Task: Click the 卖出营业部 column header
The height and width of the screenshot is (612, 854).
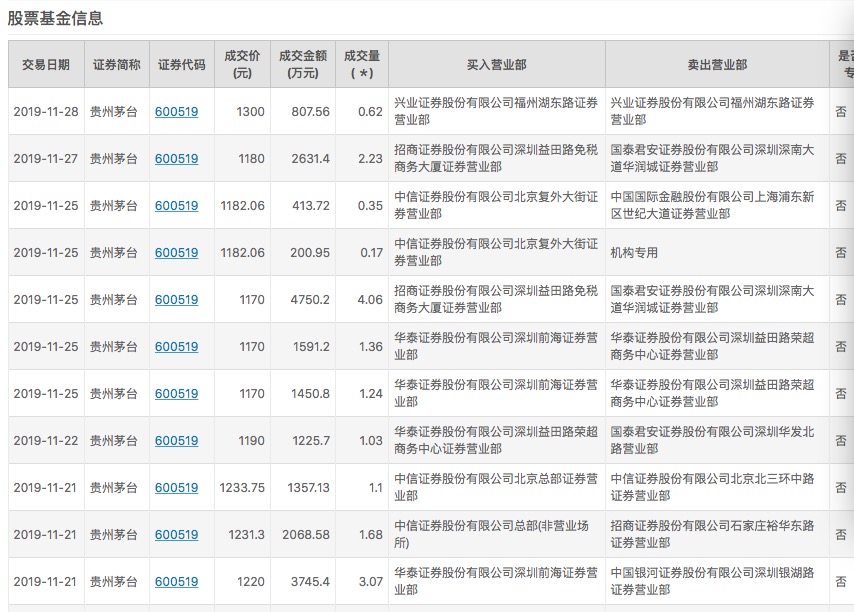Action: [x=717, y=64]
